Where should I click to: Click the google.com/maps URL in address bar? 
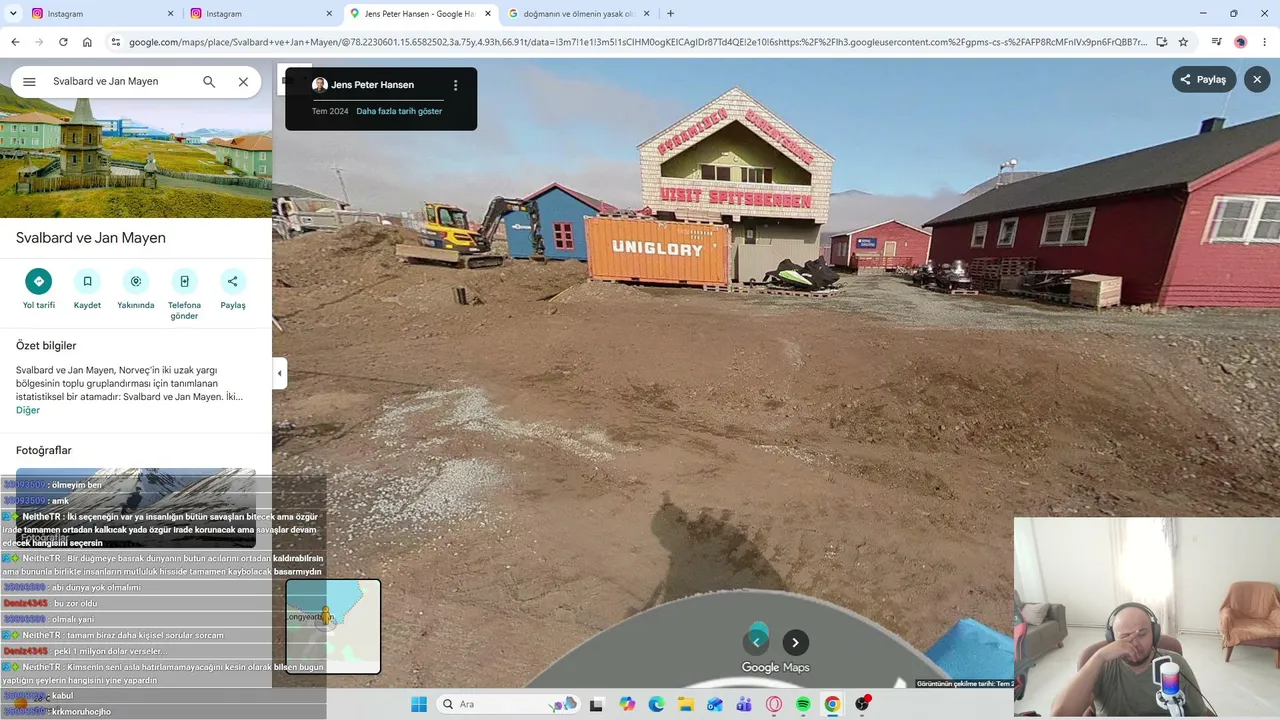(638, 42)
